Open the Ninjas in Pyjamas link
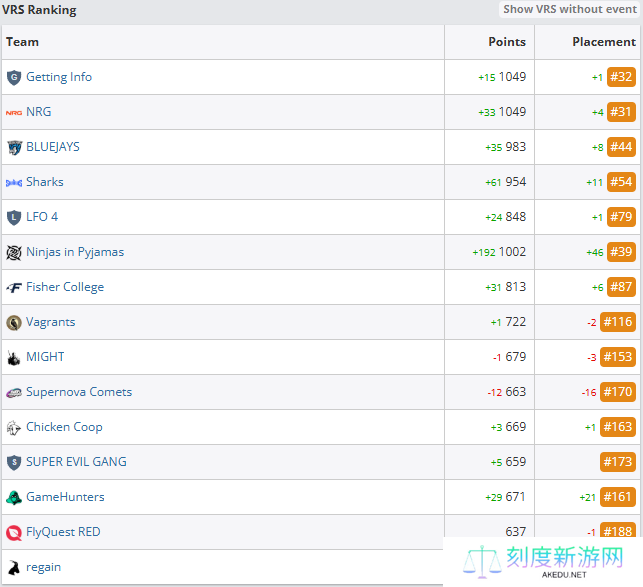Viewport: 643px width, 587px height. (x=75, y=252)
